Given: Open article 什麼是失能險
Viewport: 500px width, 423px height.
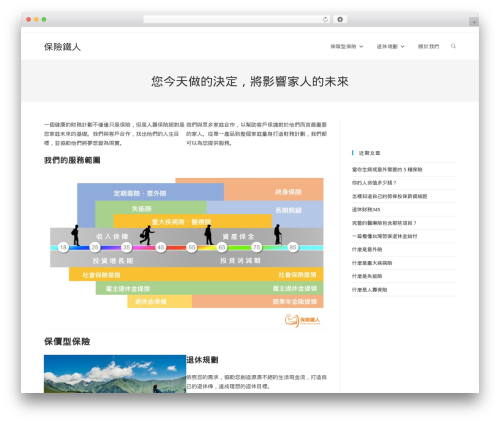Looking at the screenshot, I should click(367, 276).
